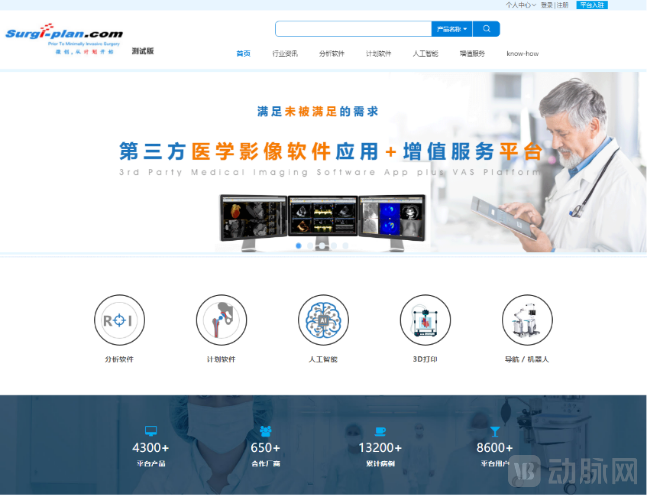Image resolution: width=647 pixels, height=497 pixels.
Task: Click the 平台入驻 button
Action: click(x=591, y=5)
